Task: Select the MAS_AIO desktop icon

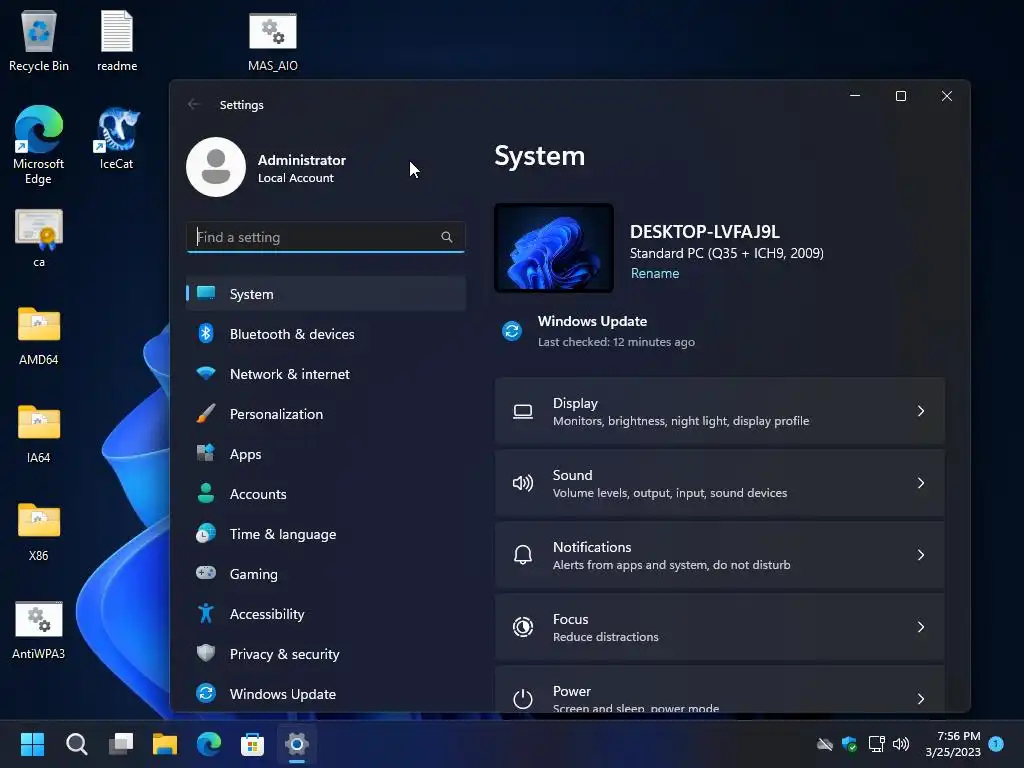Action: [273, 40]
